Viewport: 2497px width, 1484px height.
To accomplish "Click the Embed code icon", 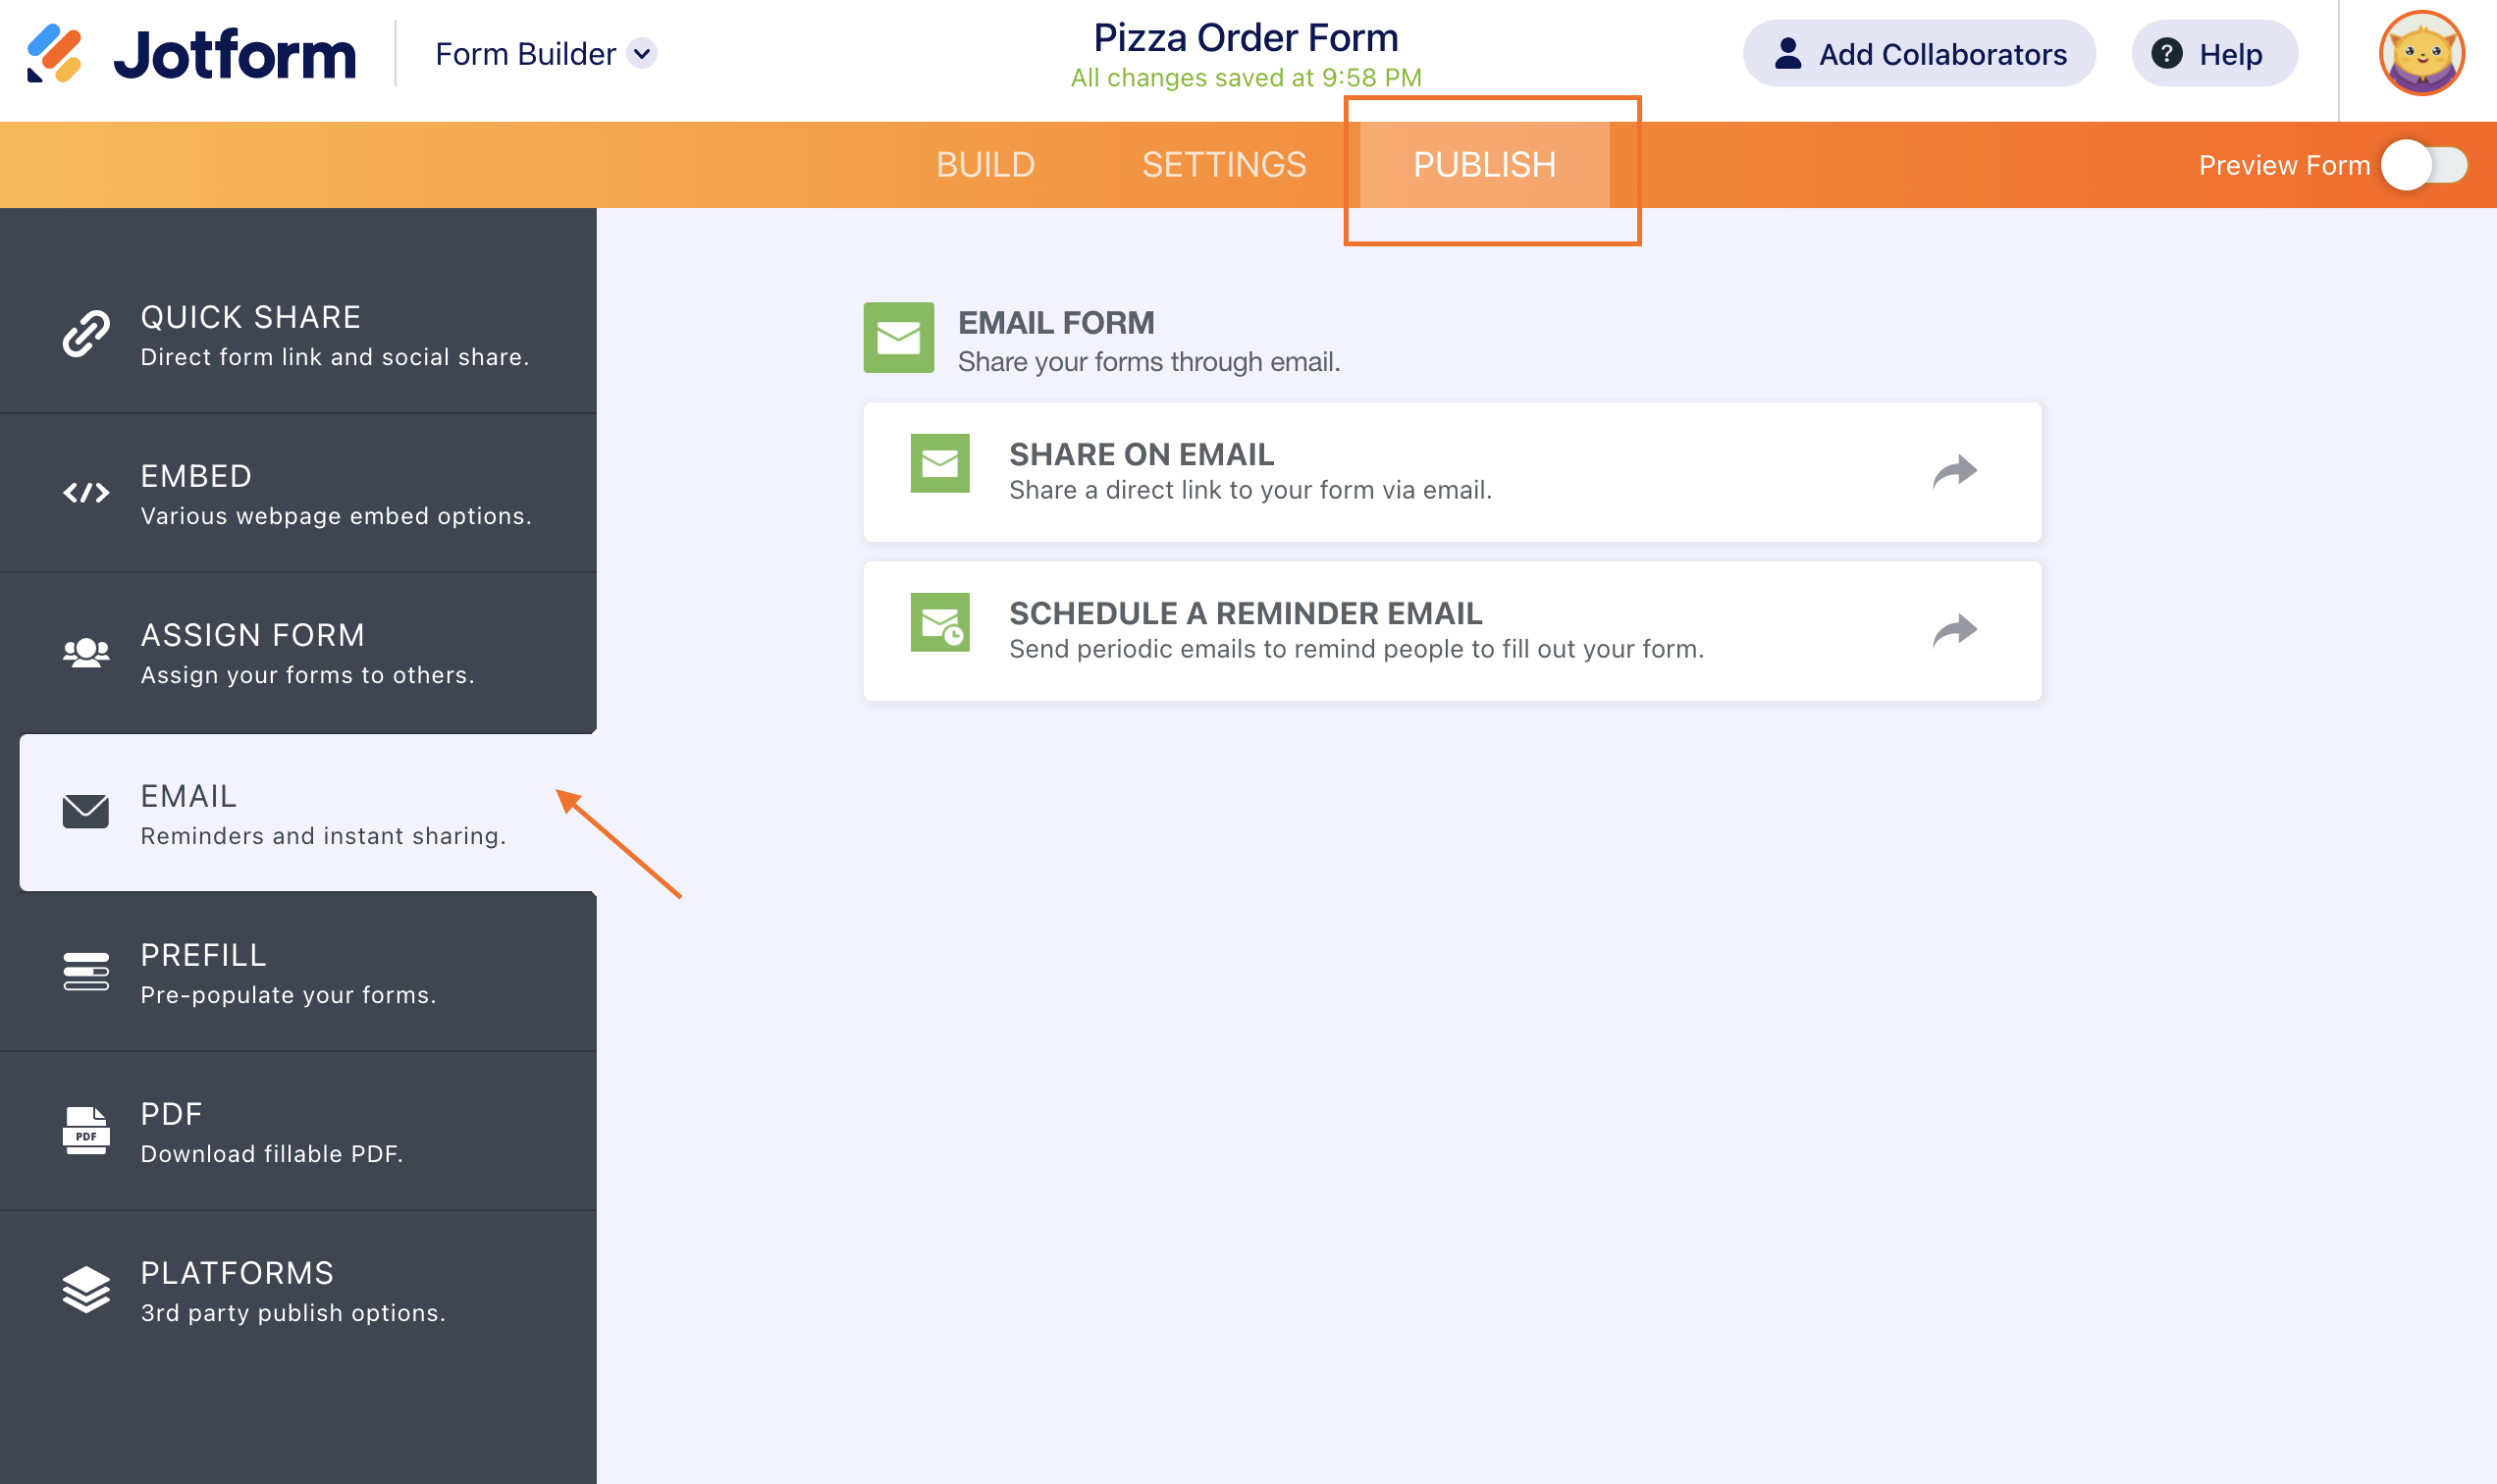I will [x=86, y=493].
